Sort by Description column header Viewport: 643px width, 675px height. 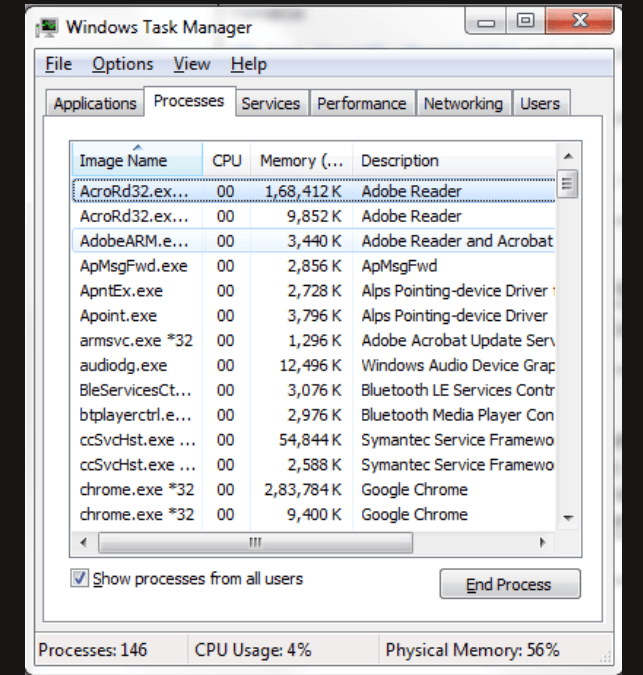click(x=454, y=160)
